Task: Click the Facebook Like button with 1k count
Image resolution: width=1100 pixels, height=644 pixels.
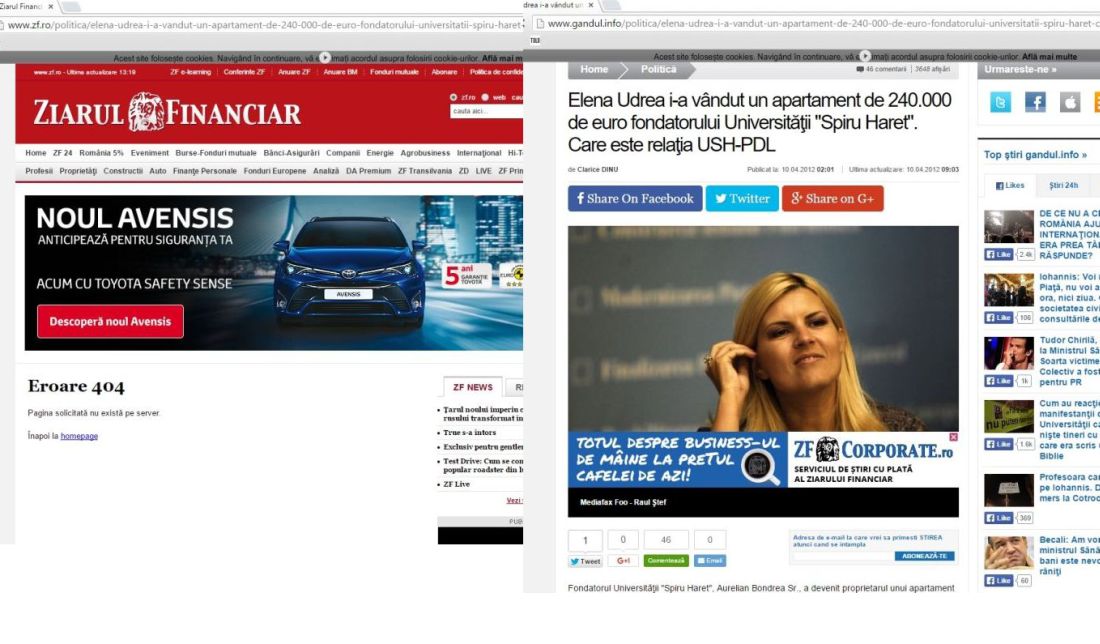Action: coord(999,381)
